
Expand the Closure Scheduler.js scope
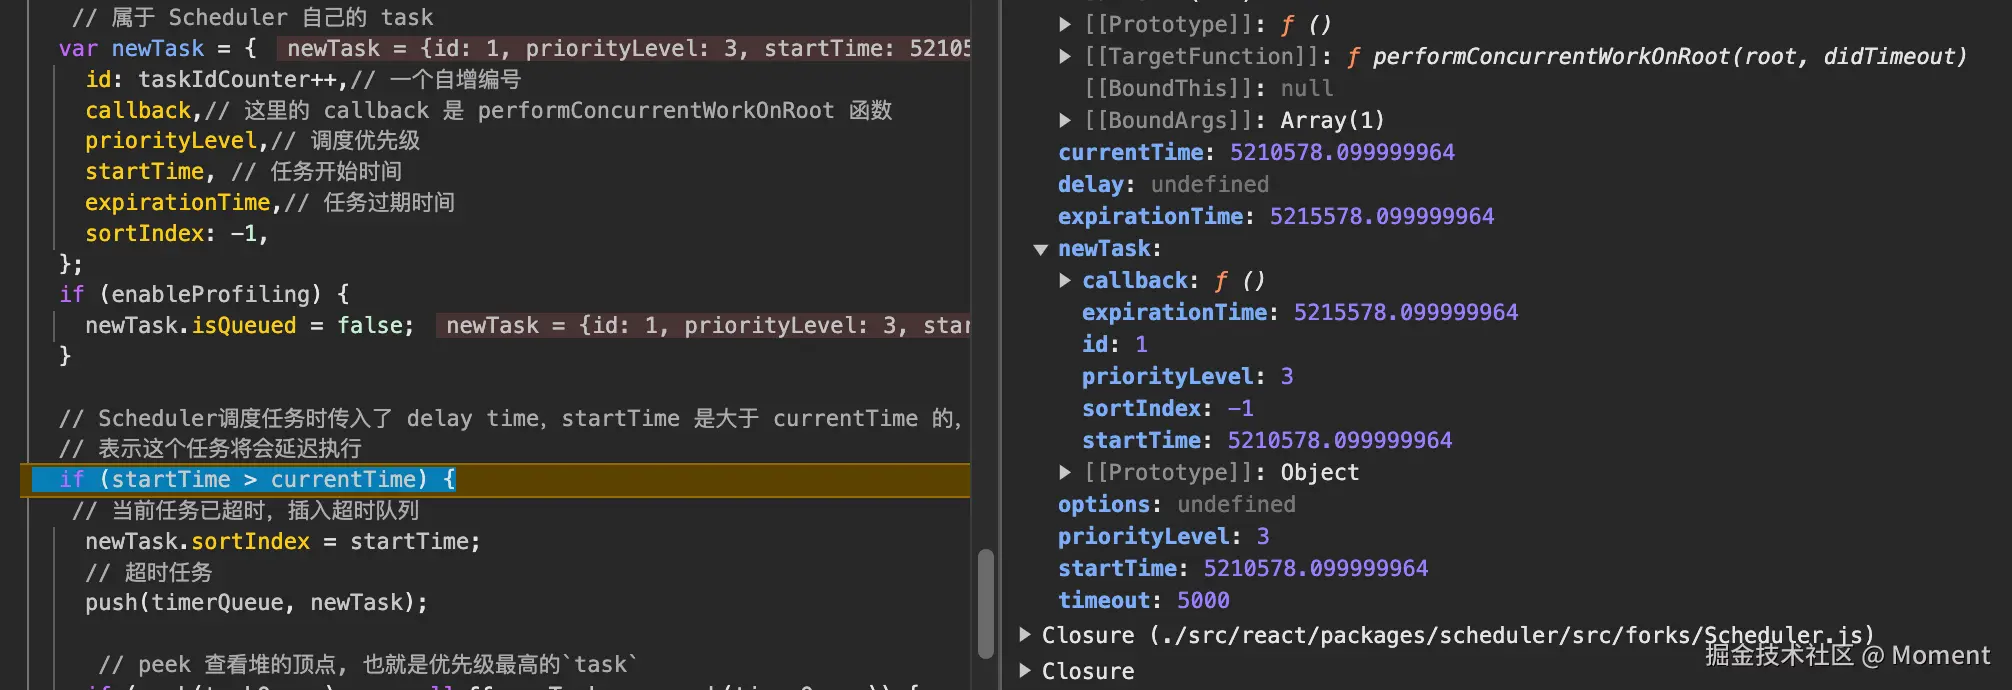1025,635
